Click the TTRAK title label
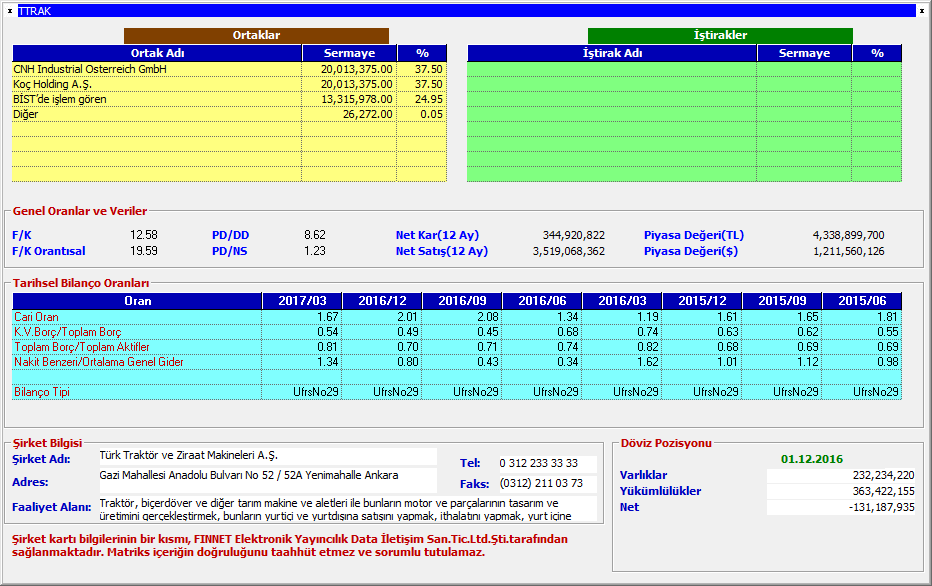This screenshot has height=586, width=932. click(35, 11)
